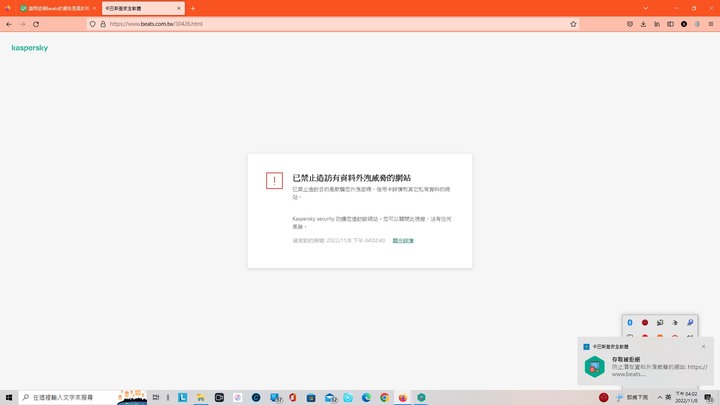Click the Bluetooth icon in tray overflow
This screenshot has height=405, width=720.
[630, 323]
